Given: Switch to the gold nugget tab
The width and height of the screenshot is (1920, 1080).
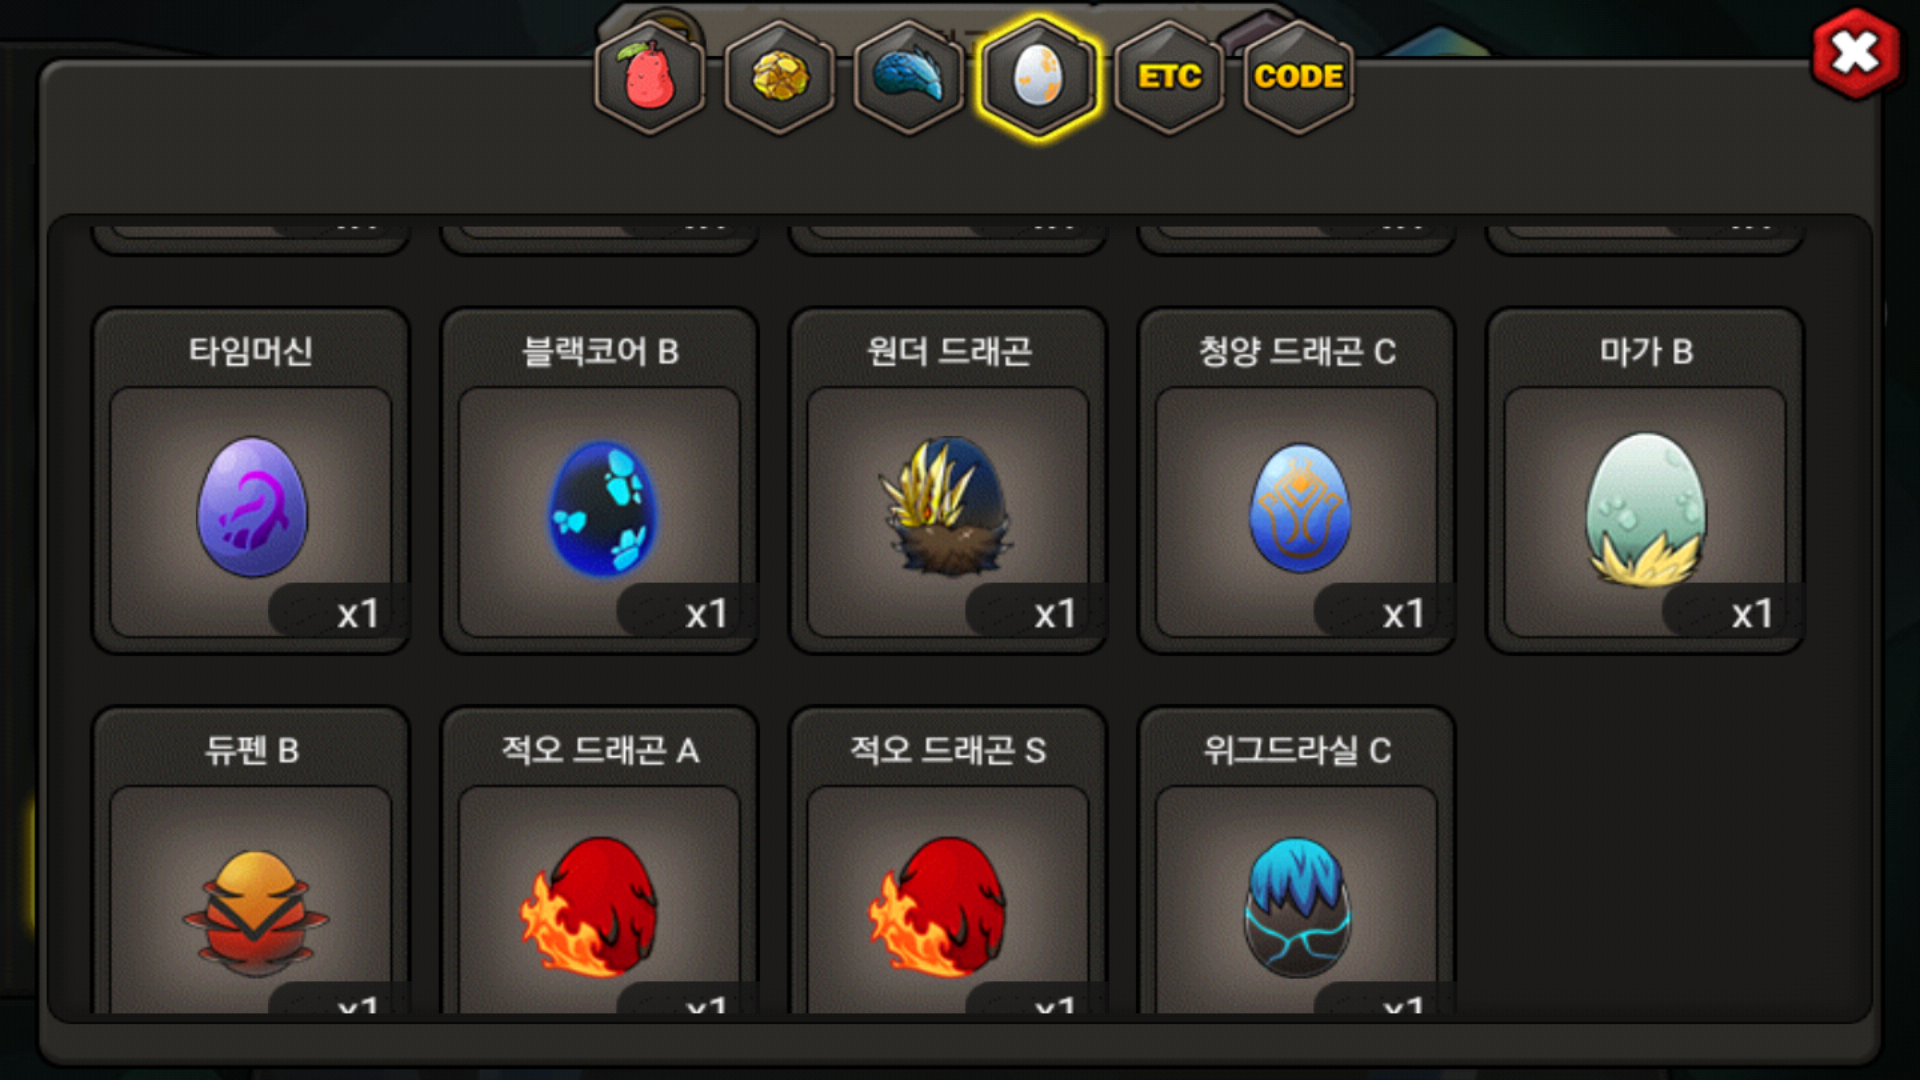Looking at the screenshot, I should pos(780,77).
